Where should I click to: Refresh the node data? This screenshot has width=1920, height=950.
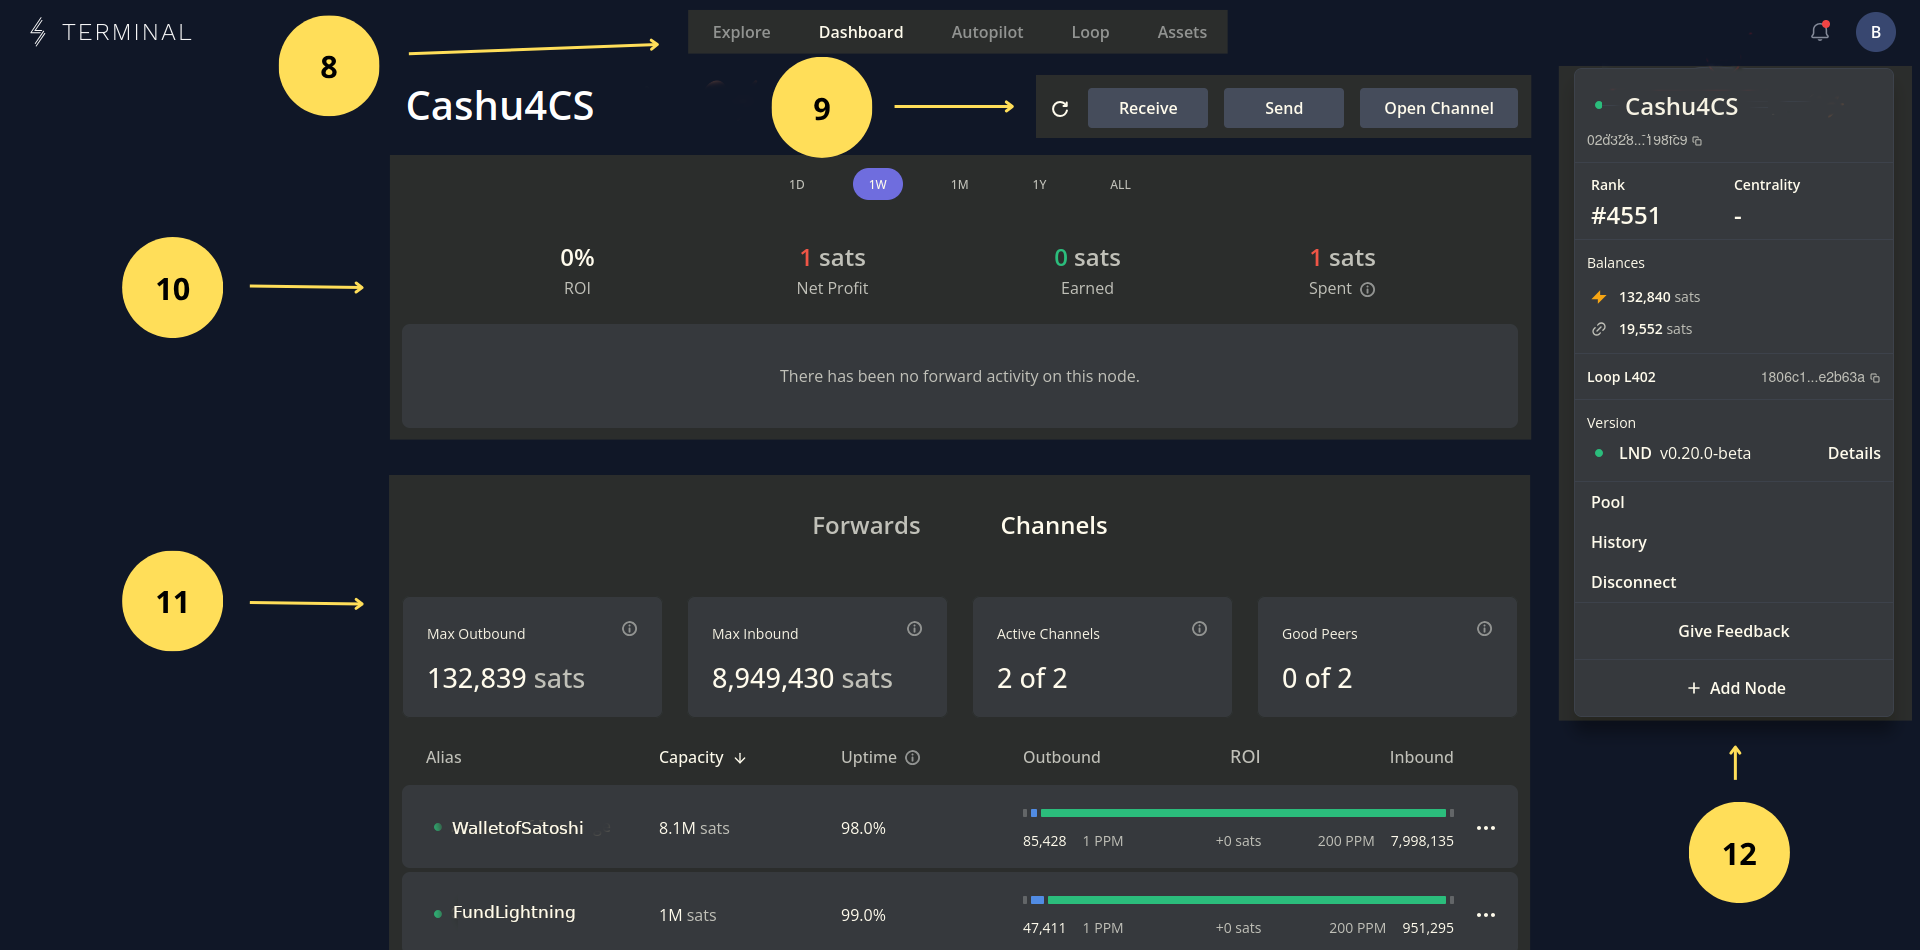coord(1060,108)
